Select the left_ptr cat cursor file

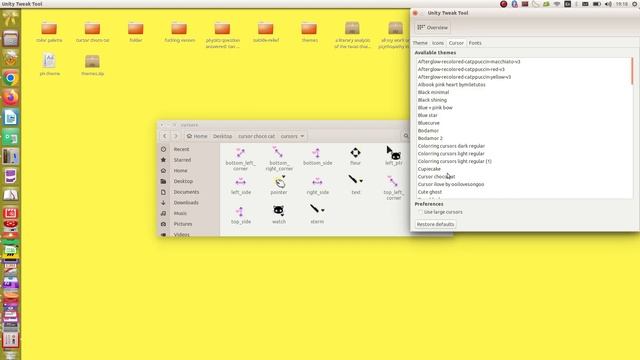393,156
